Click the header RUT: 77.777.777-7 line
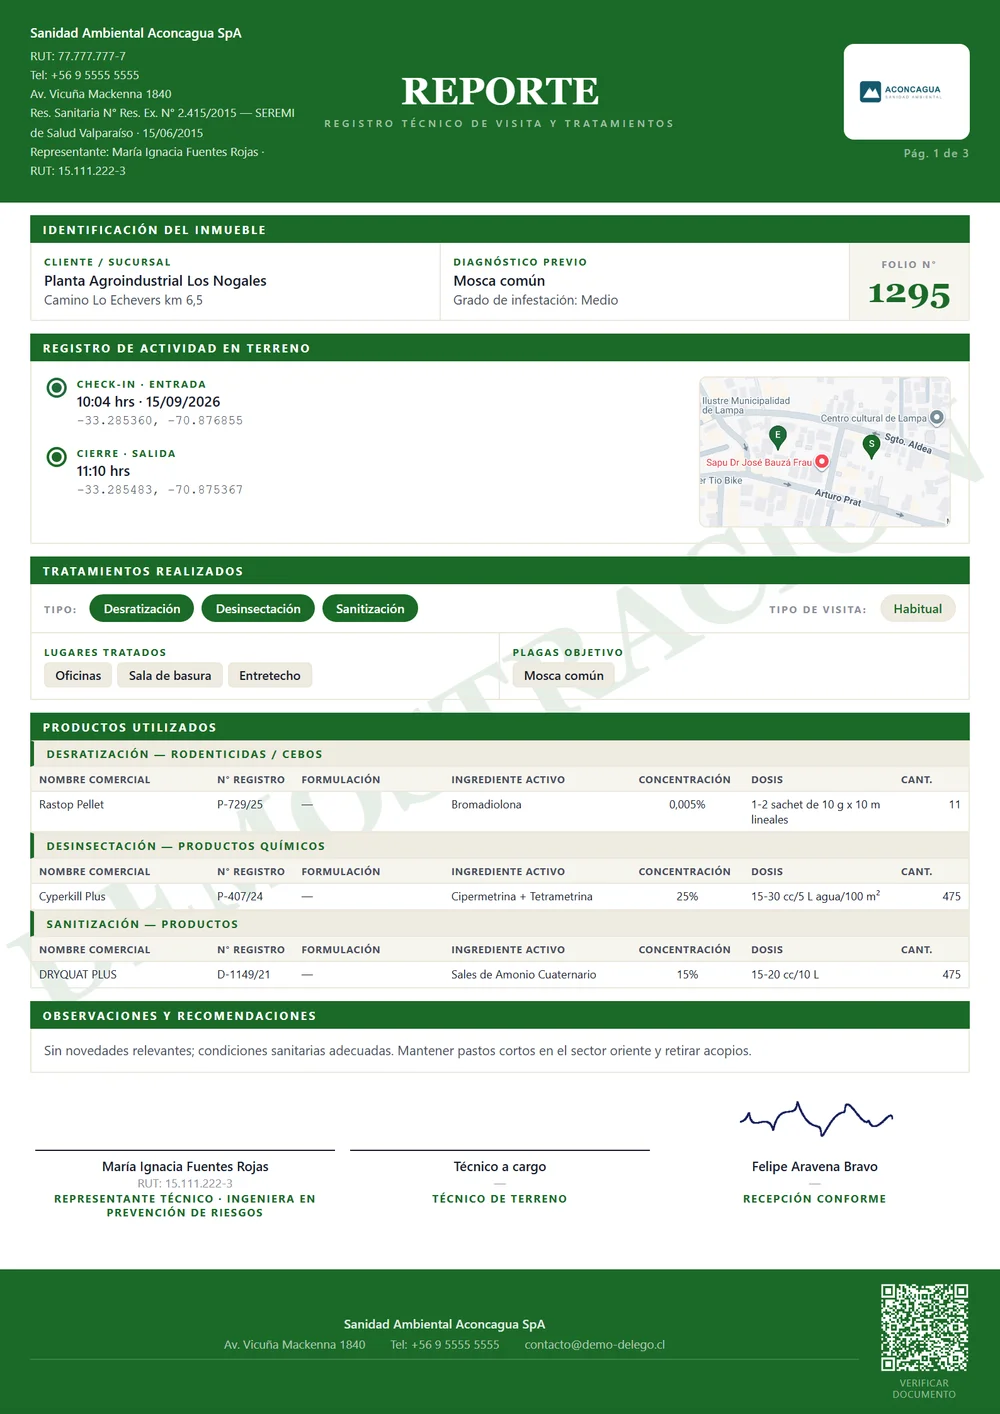 click(x=78, y=57)
